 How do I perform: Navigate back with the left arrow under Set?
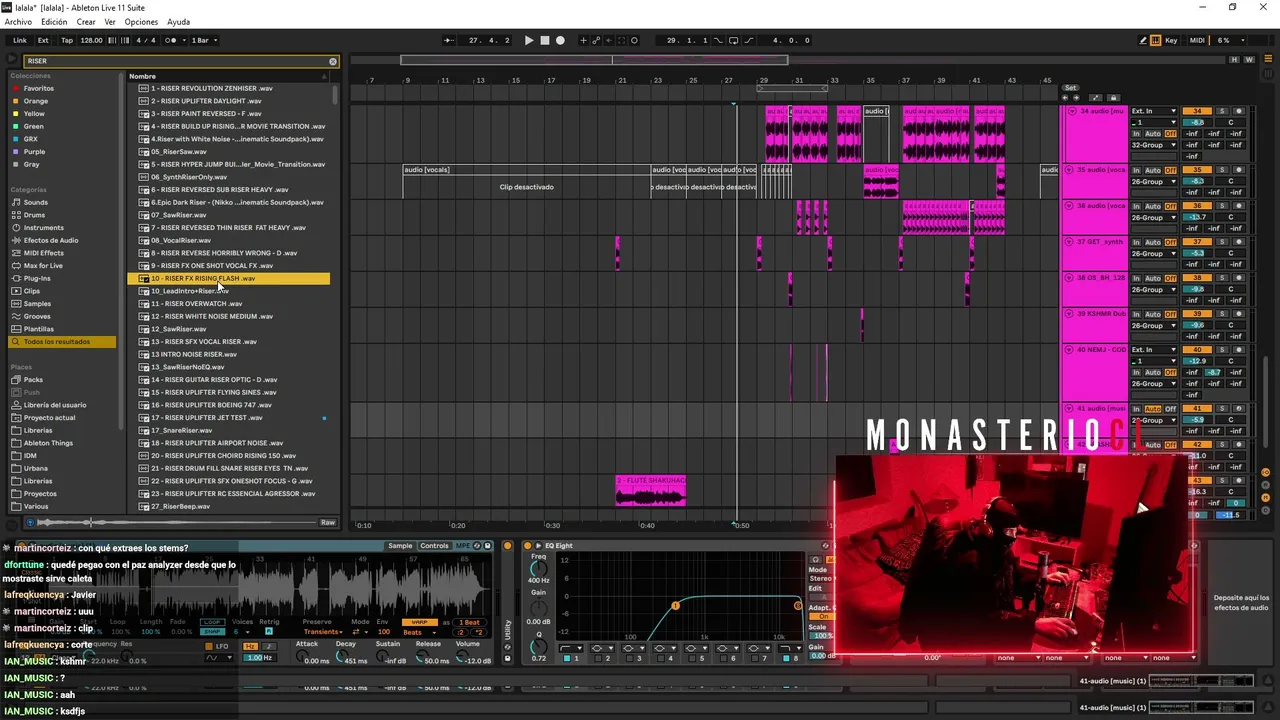click(x=1066, y=98)
